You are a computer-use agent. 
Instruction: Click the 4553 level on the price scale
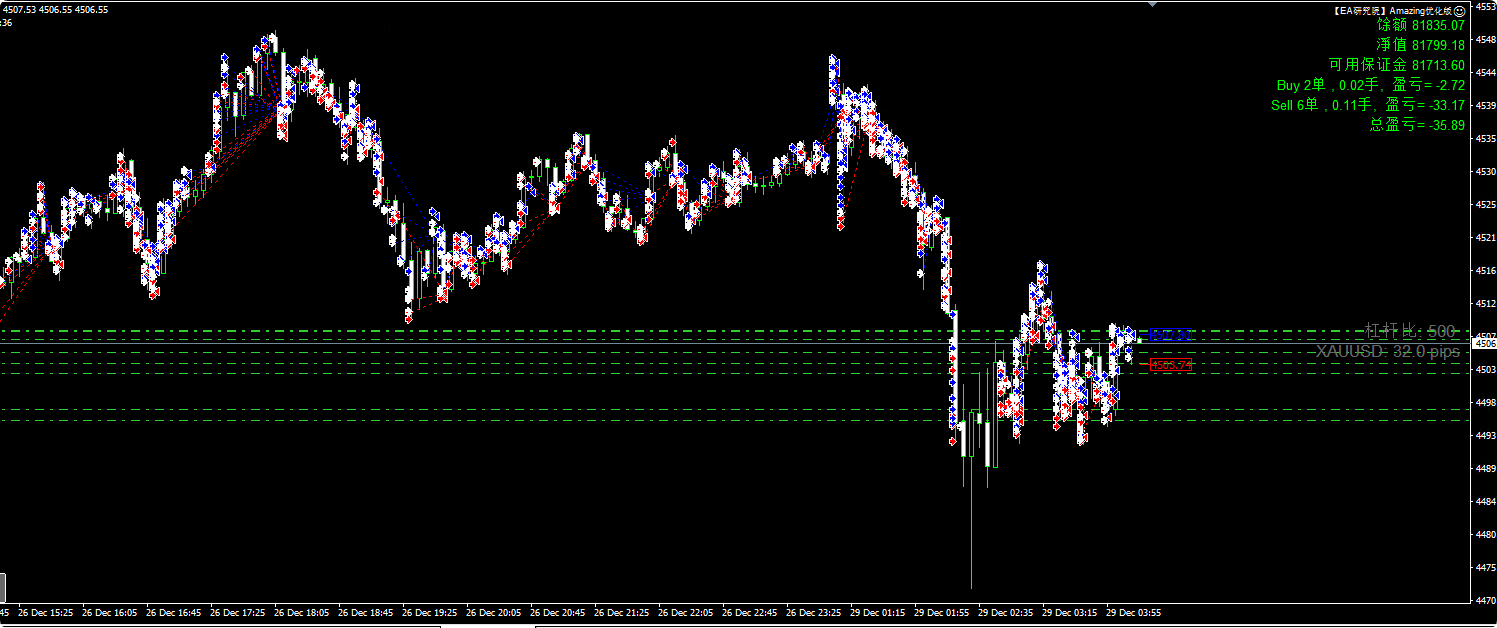tap(1485, 7)
